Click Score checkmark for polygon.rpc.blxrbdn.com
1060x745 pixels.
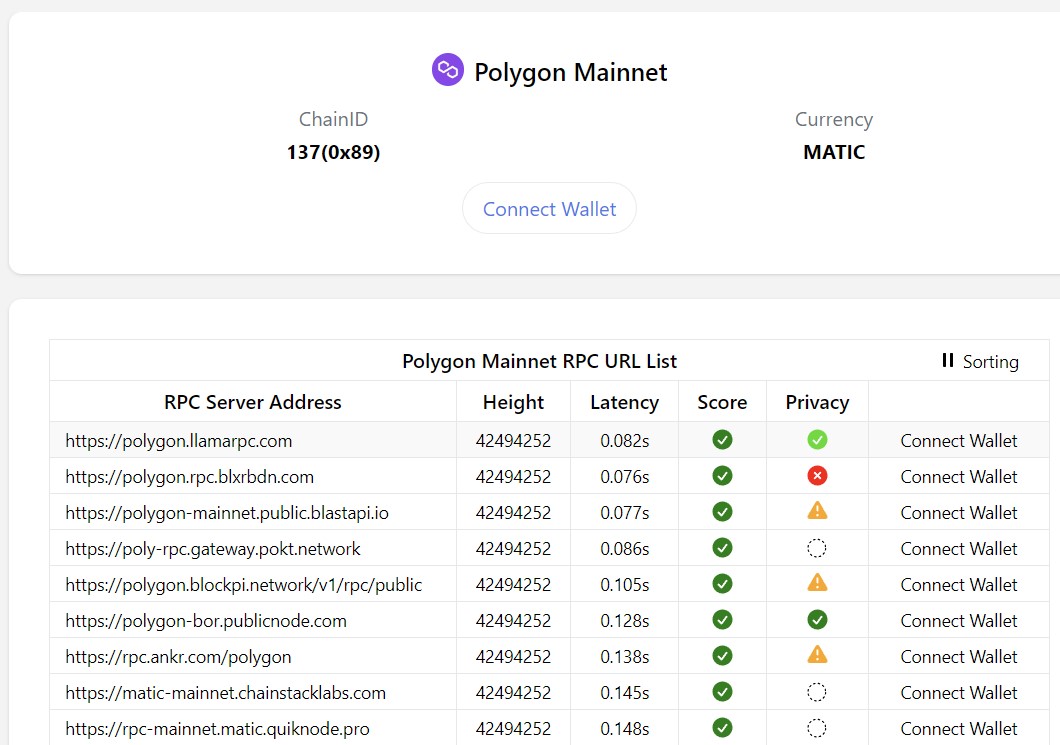tap(722, 476)
